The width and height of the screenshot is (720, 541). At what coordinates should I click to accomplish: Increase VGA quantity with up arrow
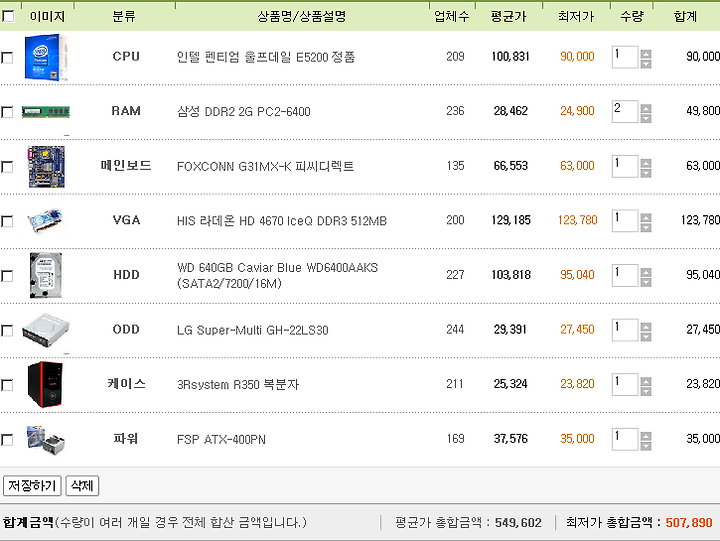(x=646, y=217)
